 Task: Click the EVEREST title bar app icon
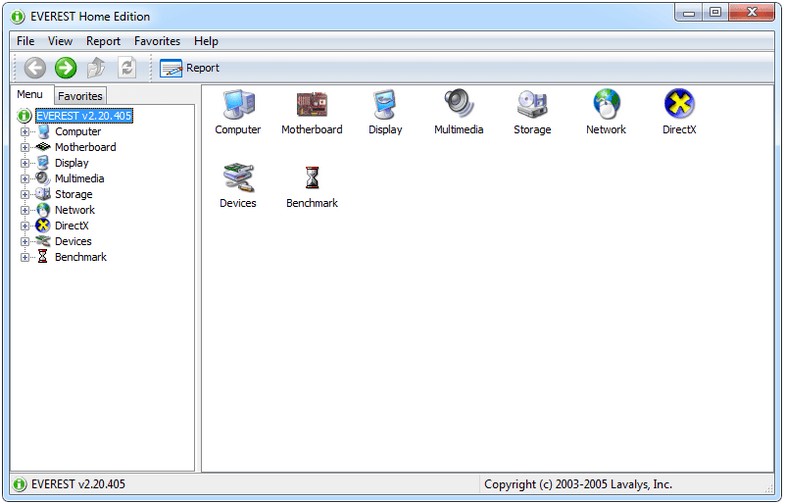[18, 17]
